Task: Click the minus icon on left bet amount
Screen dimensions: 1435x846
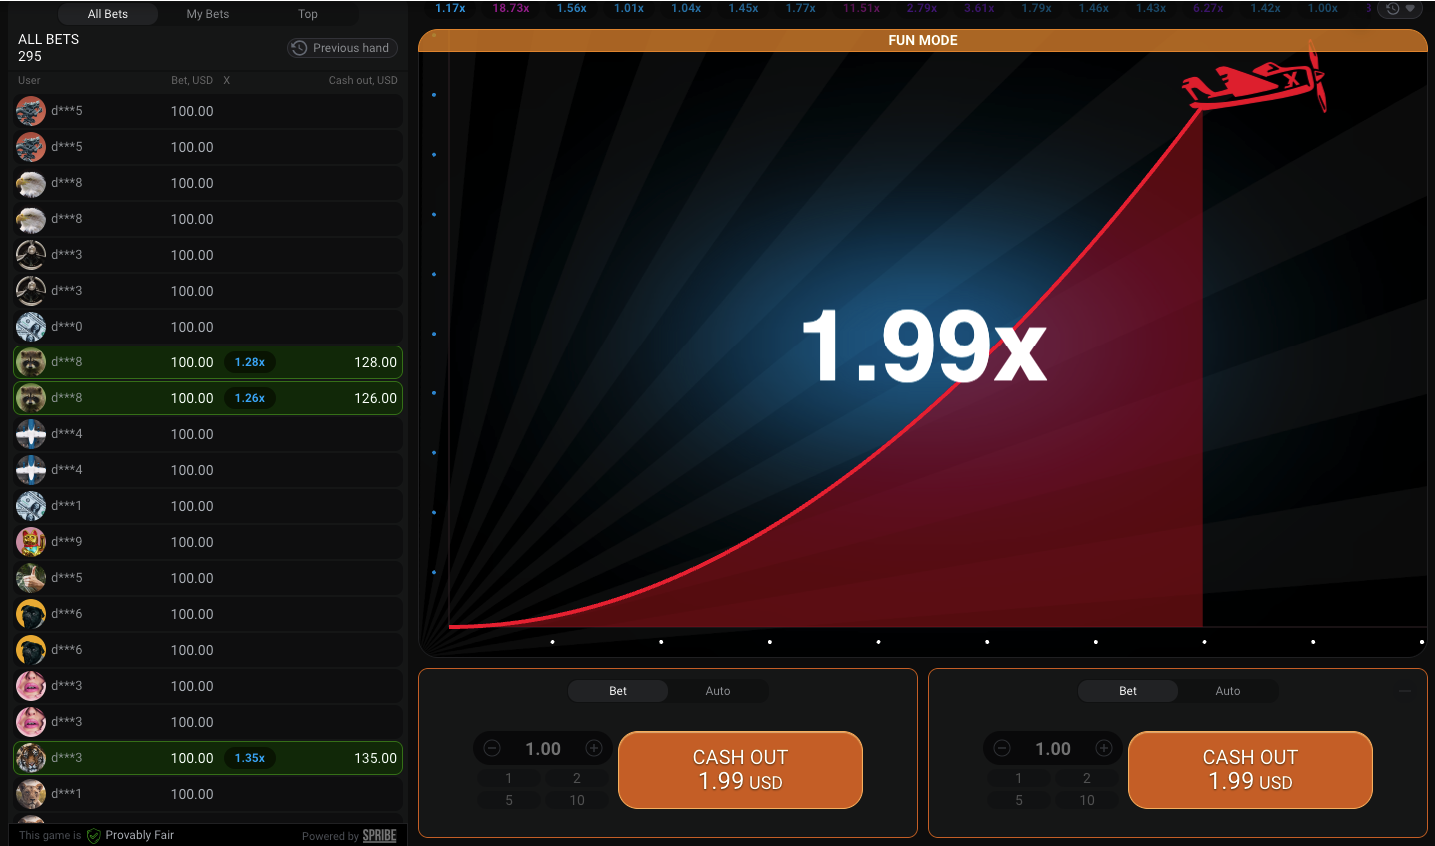Action: (x=491, y=747)
